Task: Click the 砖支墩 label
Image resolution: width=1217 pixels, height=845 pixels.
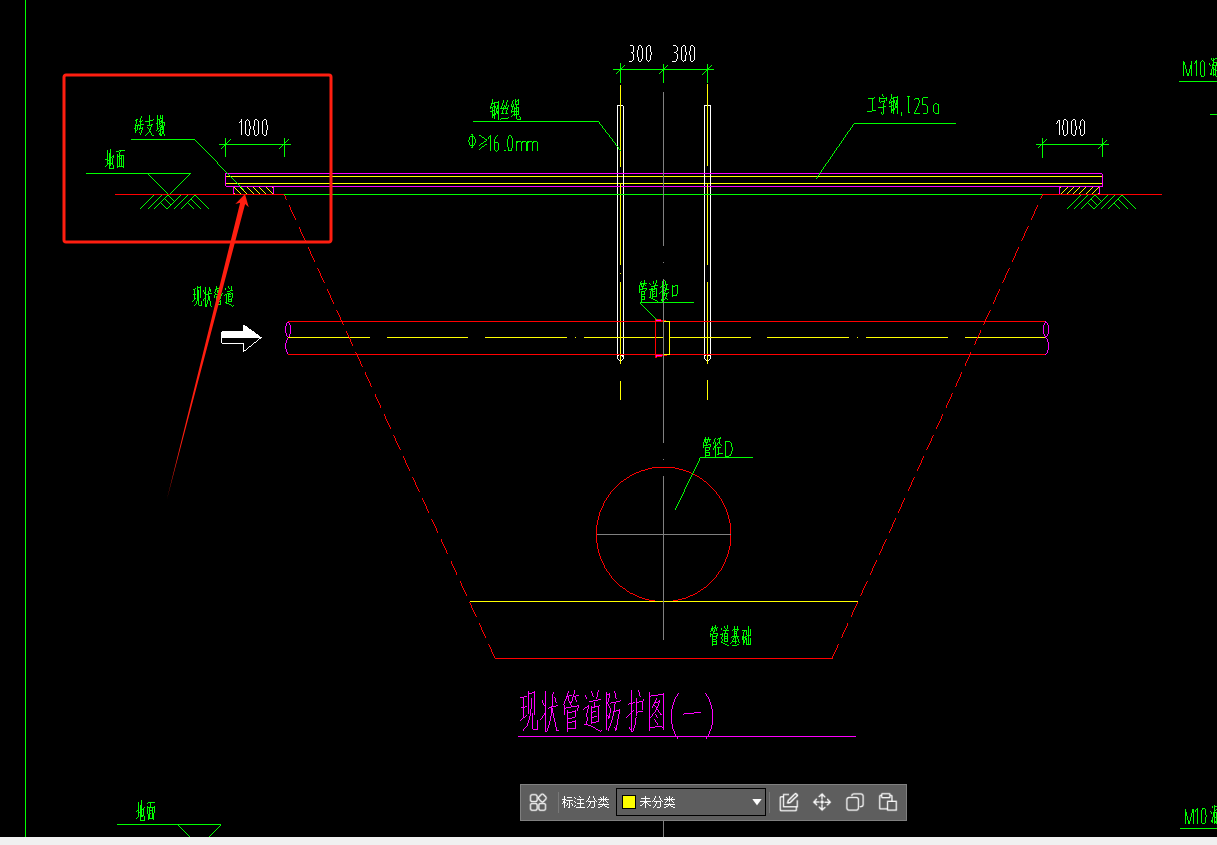Action: (x=150, y=127)
